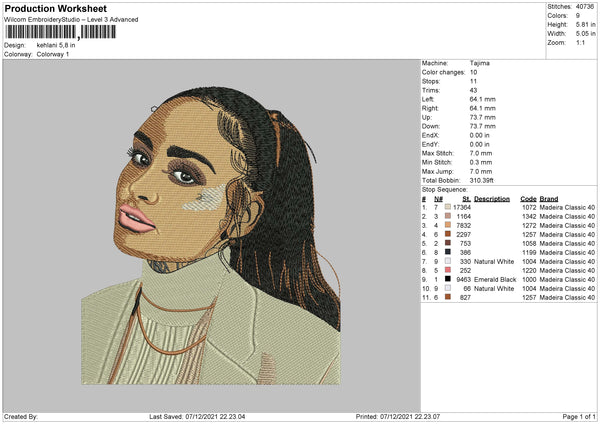
Task: Click the embroidered portrait design preview
Action: (x=210, y=235)
